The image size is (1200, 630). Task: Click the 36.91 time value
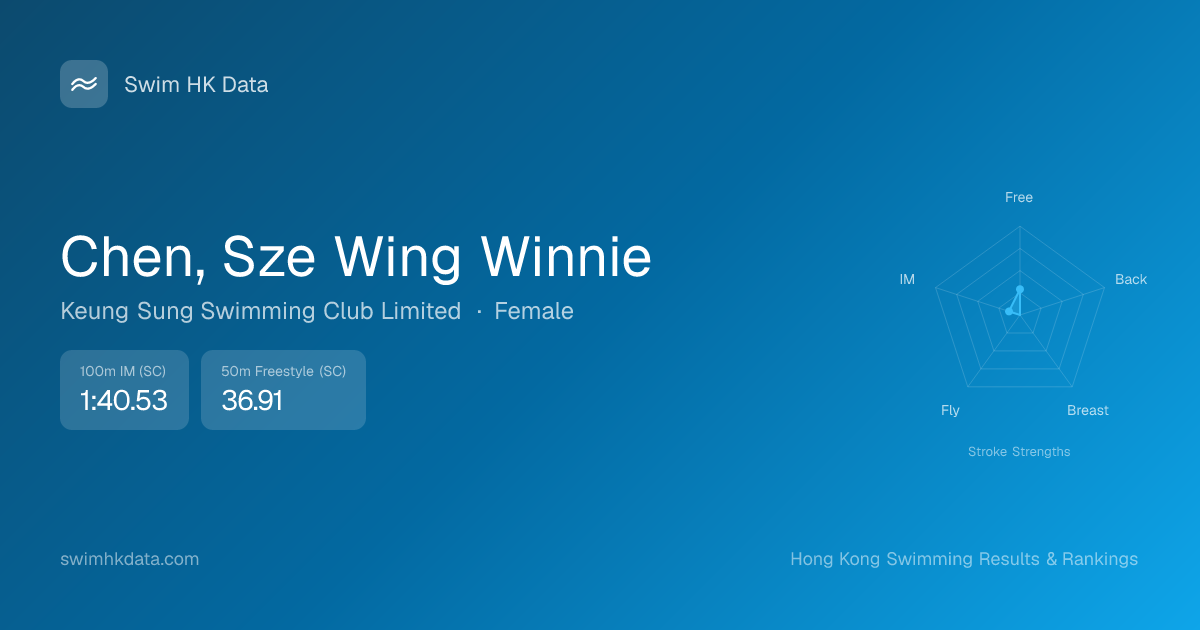click(252, 401)
